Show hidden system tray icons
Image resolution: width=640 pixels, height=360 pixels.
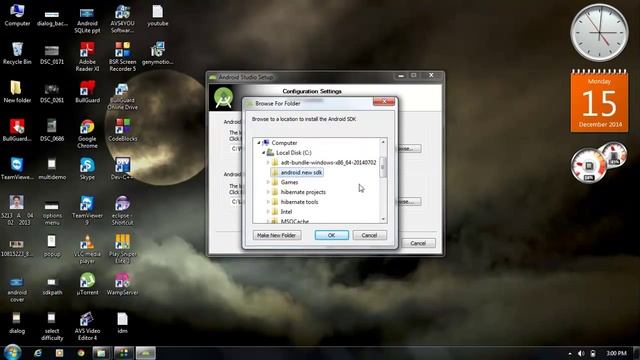(x=570, y=353)
